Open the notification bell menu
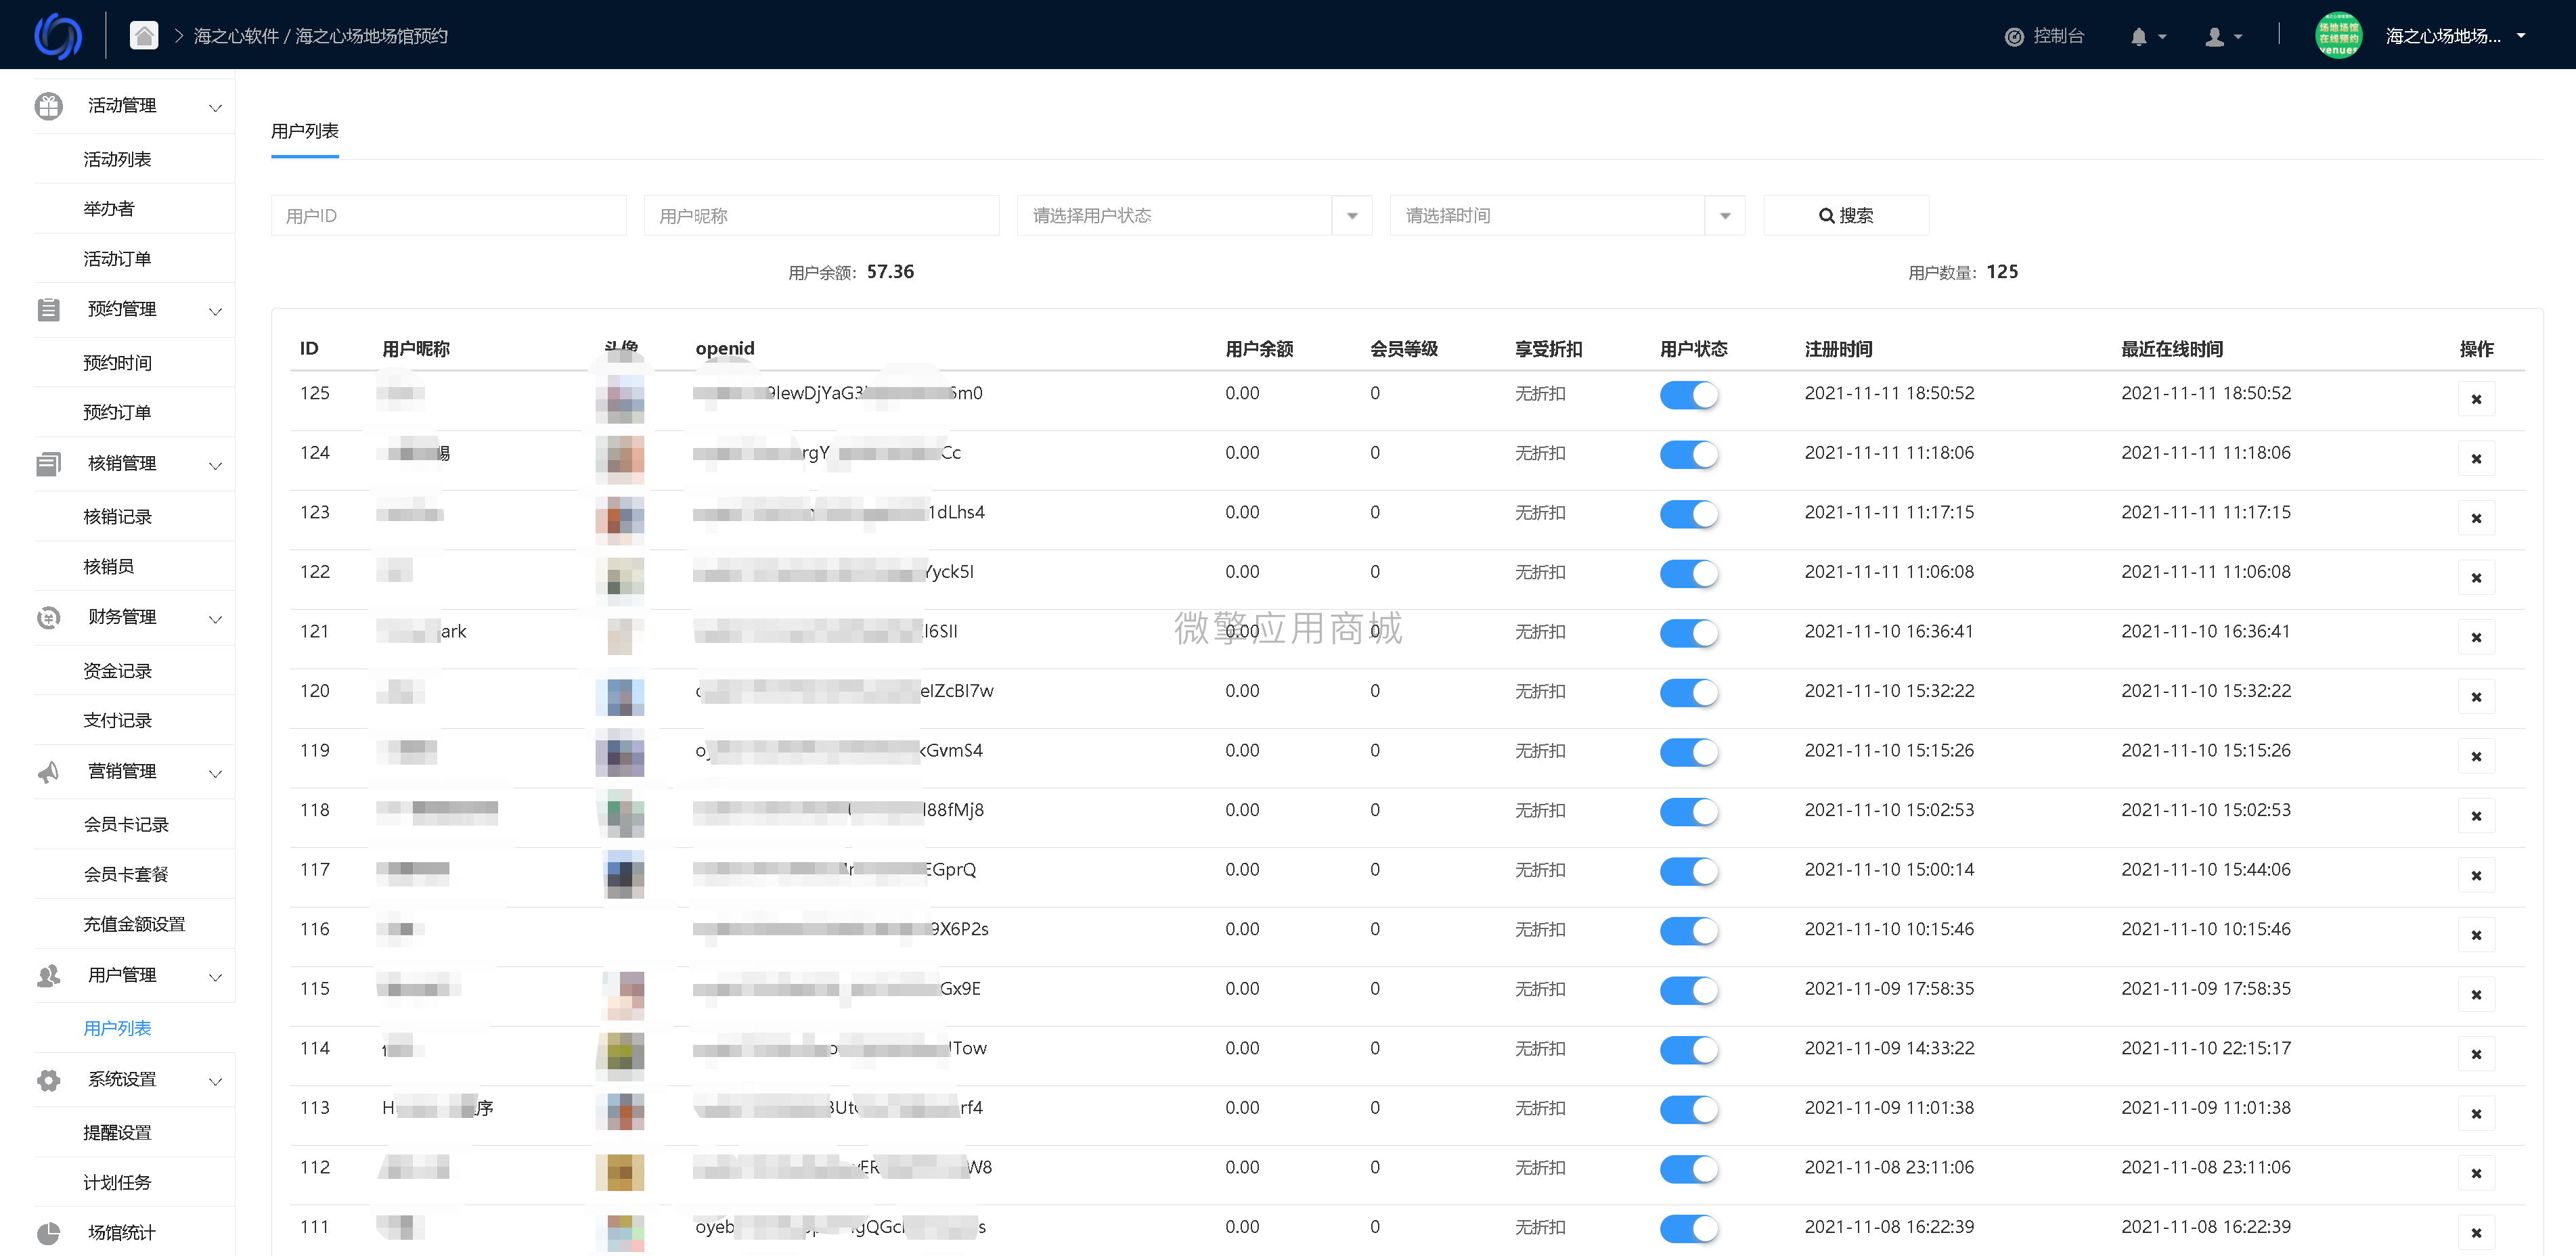This screenshot has height=1256, width=2576. (x=2139, y=37)
